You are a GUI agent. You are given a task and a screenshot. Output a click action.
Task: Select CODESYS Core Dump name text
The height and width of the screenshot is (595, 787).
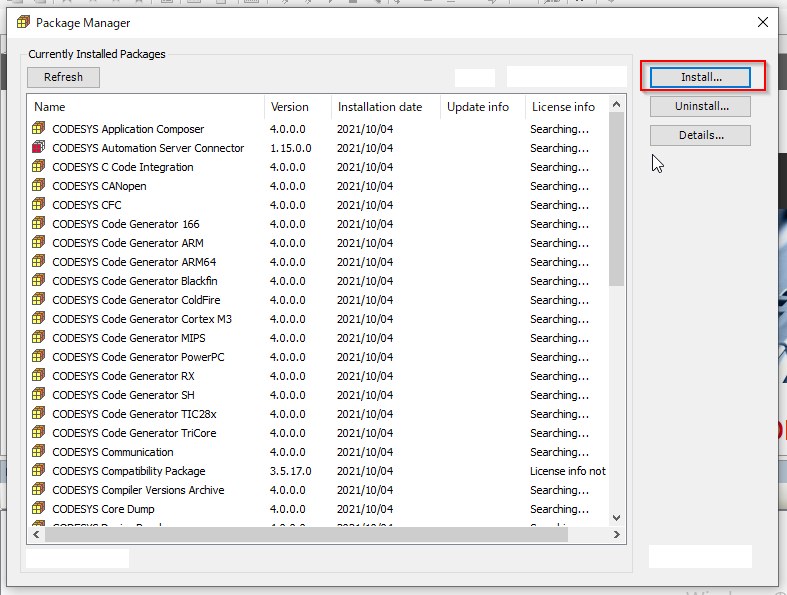pos(103,509)
